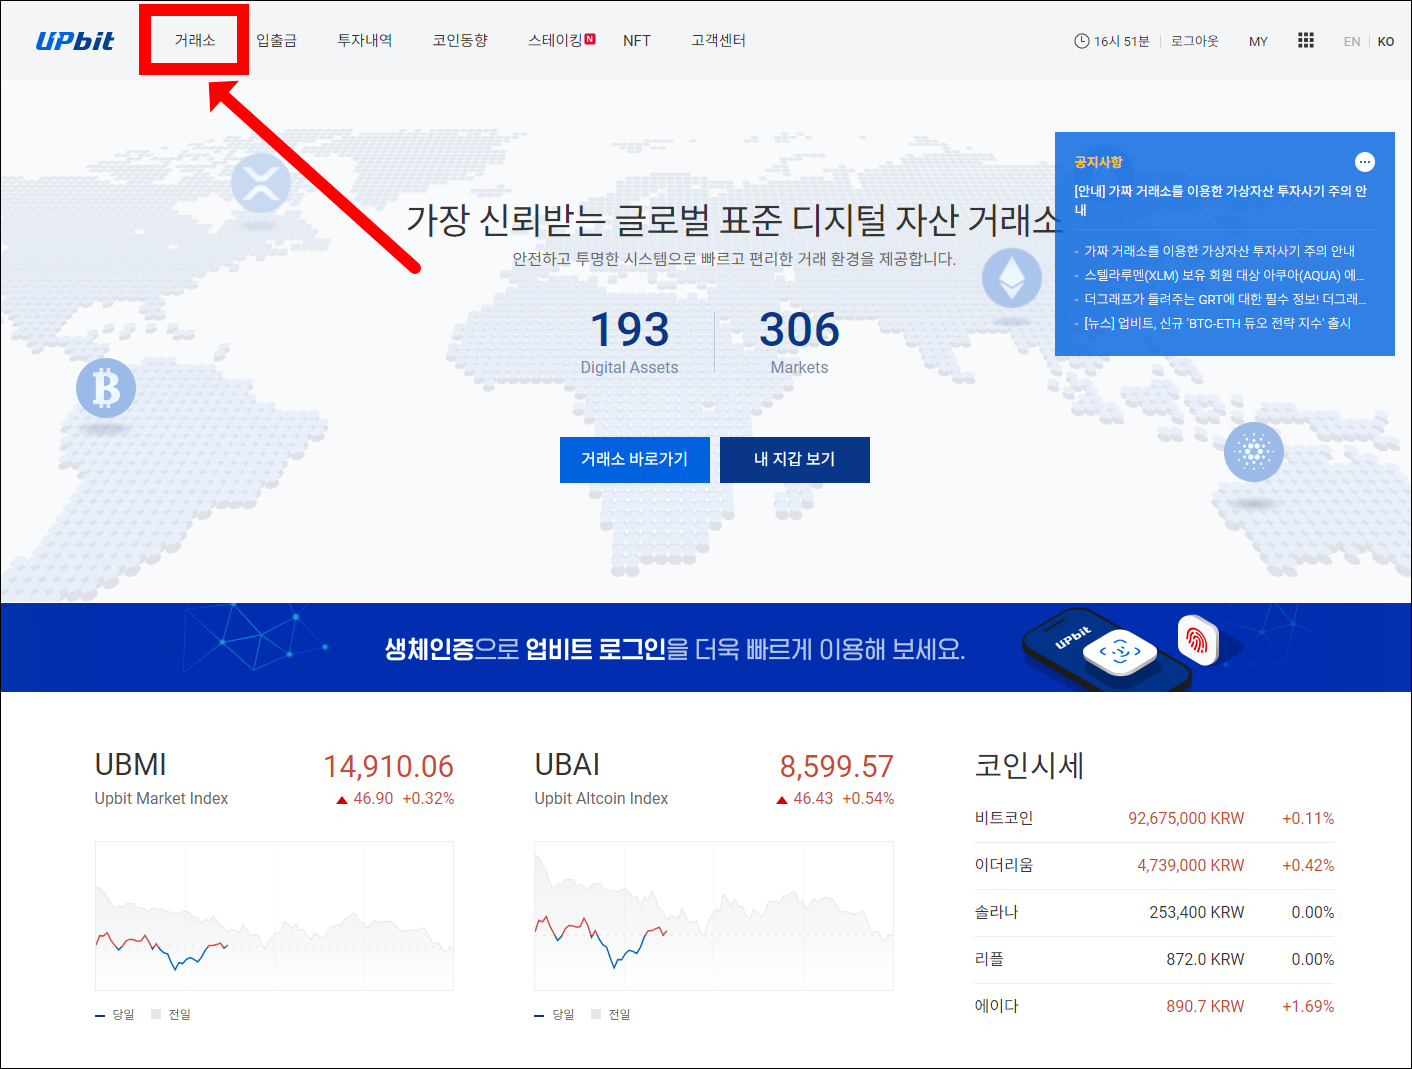Image resolution: width=1412 pixels, height=1069 pixels.
Task: Click the 92,675,000 KRW price
Action: (1186, 819)
